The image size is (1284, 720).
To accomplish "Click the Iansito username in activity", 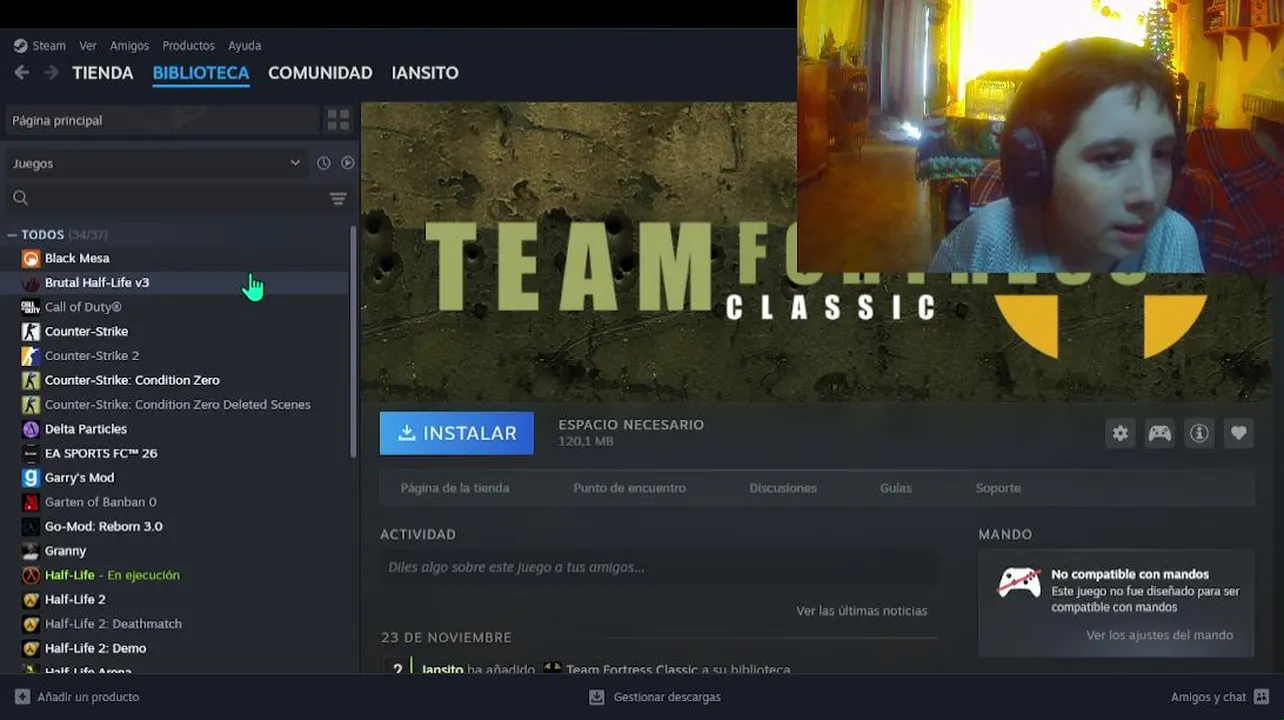I will 442,669.
